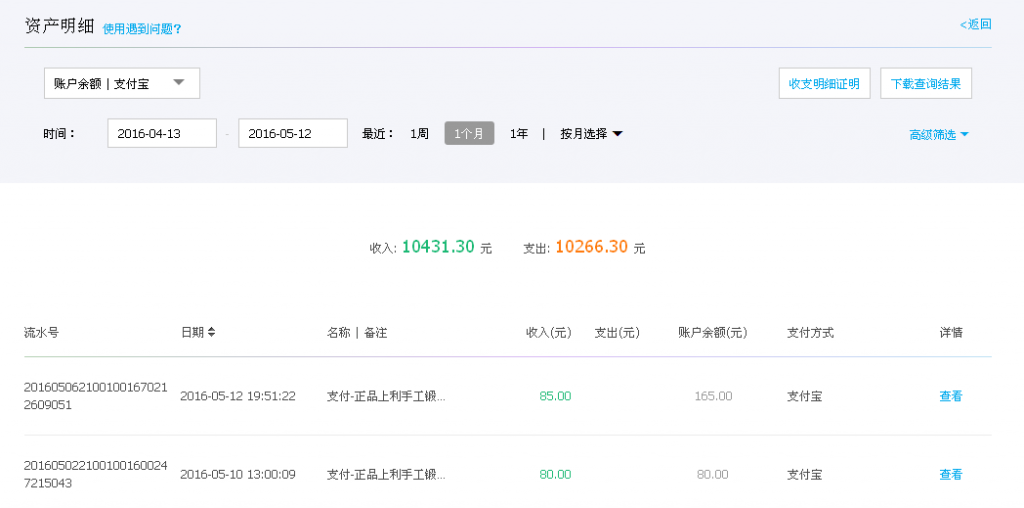The height and width of the screenshot is (508, 1024).
Task: Sort transactions using the 日期 sort arrows
Action: [x=212, y=332]
